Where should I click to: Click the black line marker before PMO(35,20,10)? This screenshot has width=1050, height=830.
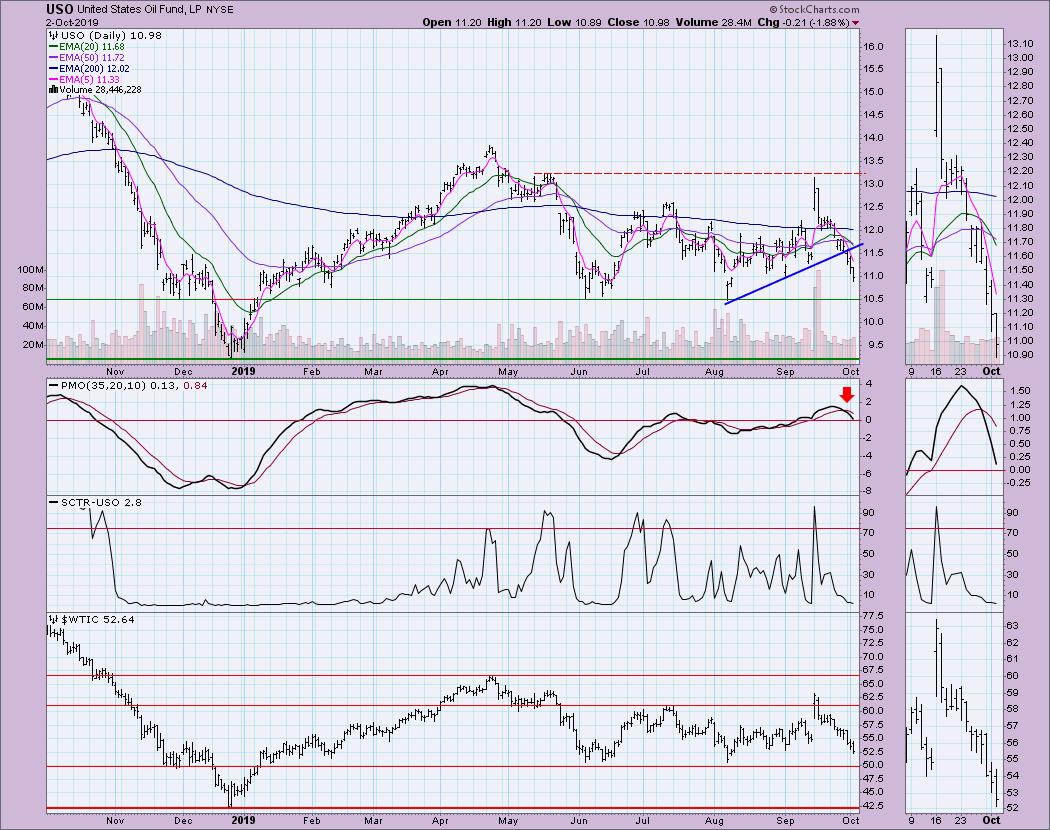[54, 385]
